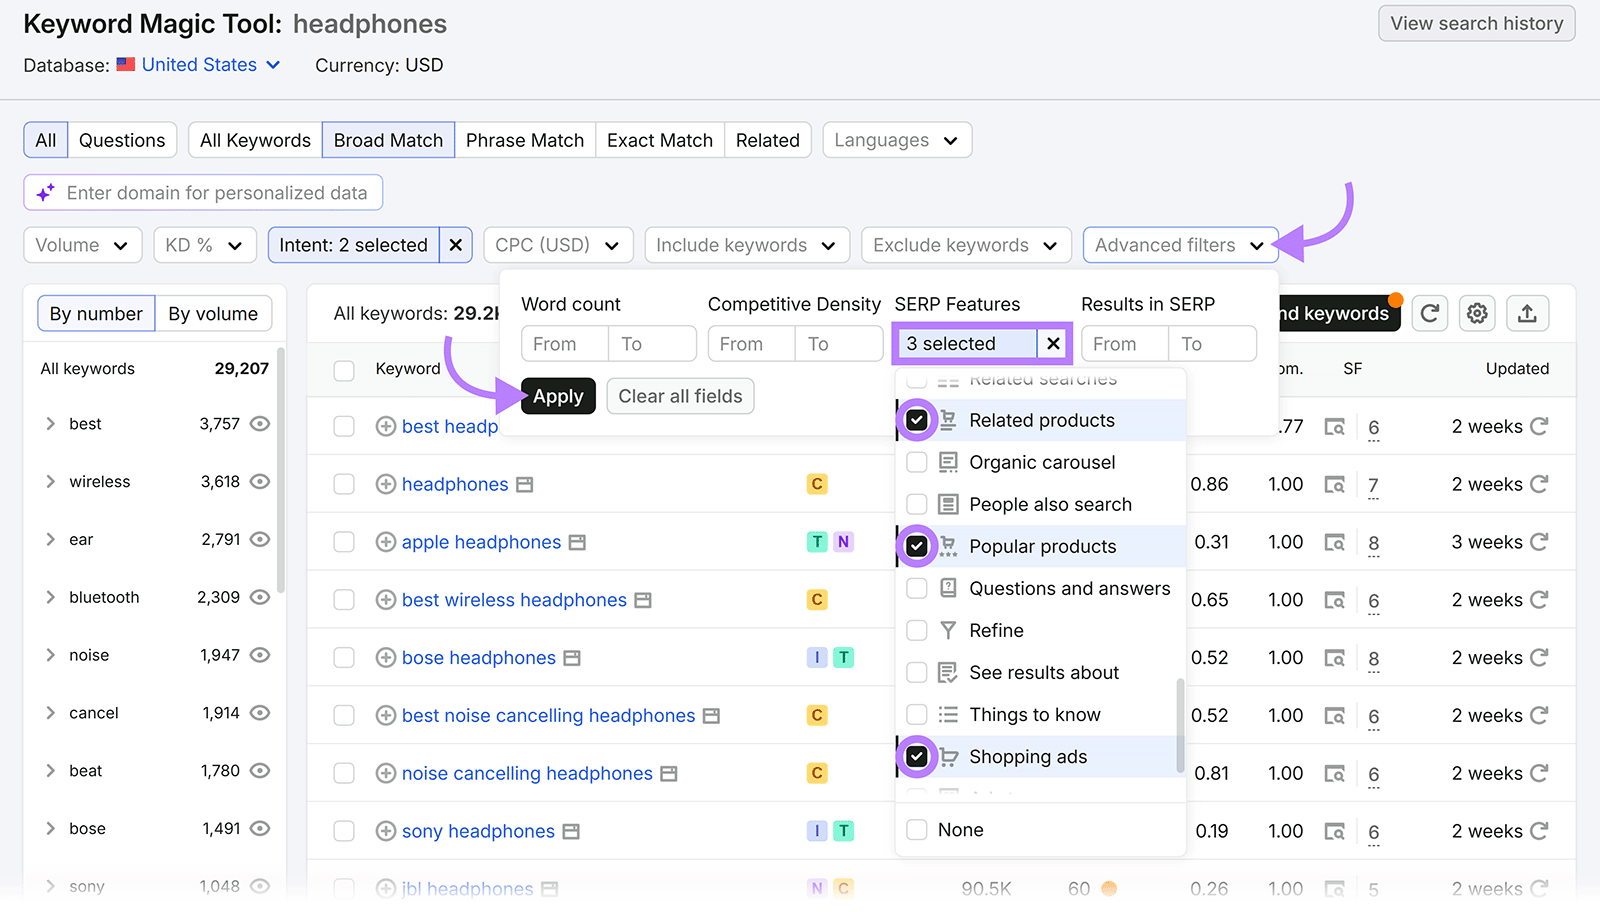
Task: Click the Apply button
Action: click(x=558, y=396)
